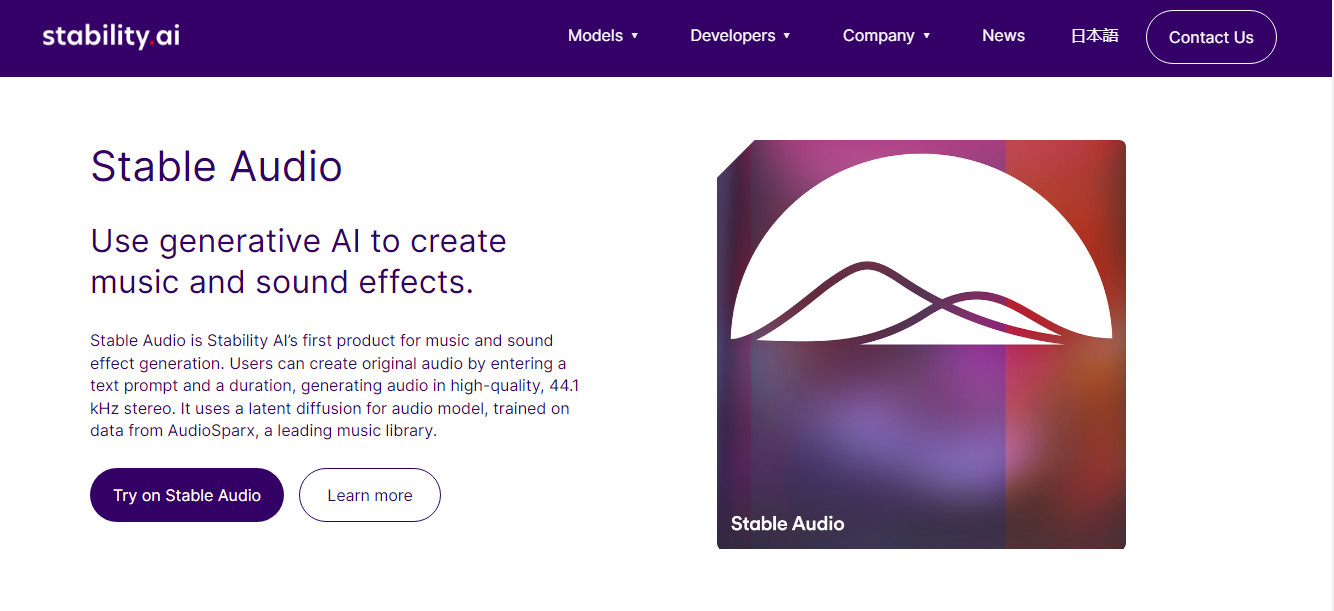The width and height of the screenshot is (1334, 611).
Task: Click the Stable Audio caption on the artwork
Action: click(787, 523)
